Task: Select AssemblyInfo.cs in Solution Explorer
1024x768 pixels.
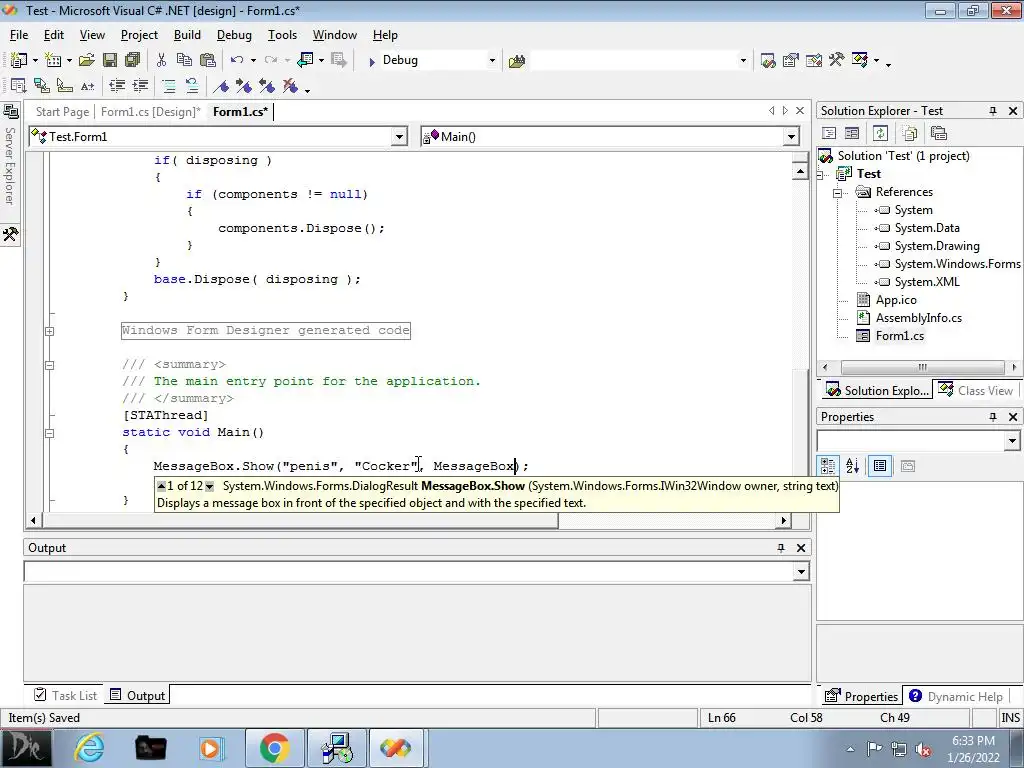Action: [x=918, y=318]
